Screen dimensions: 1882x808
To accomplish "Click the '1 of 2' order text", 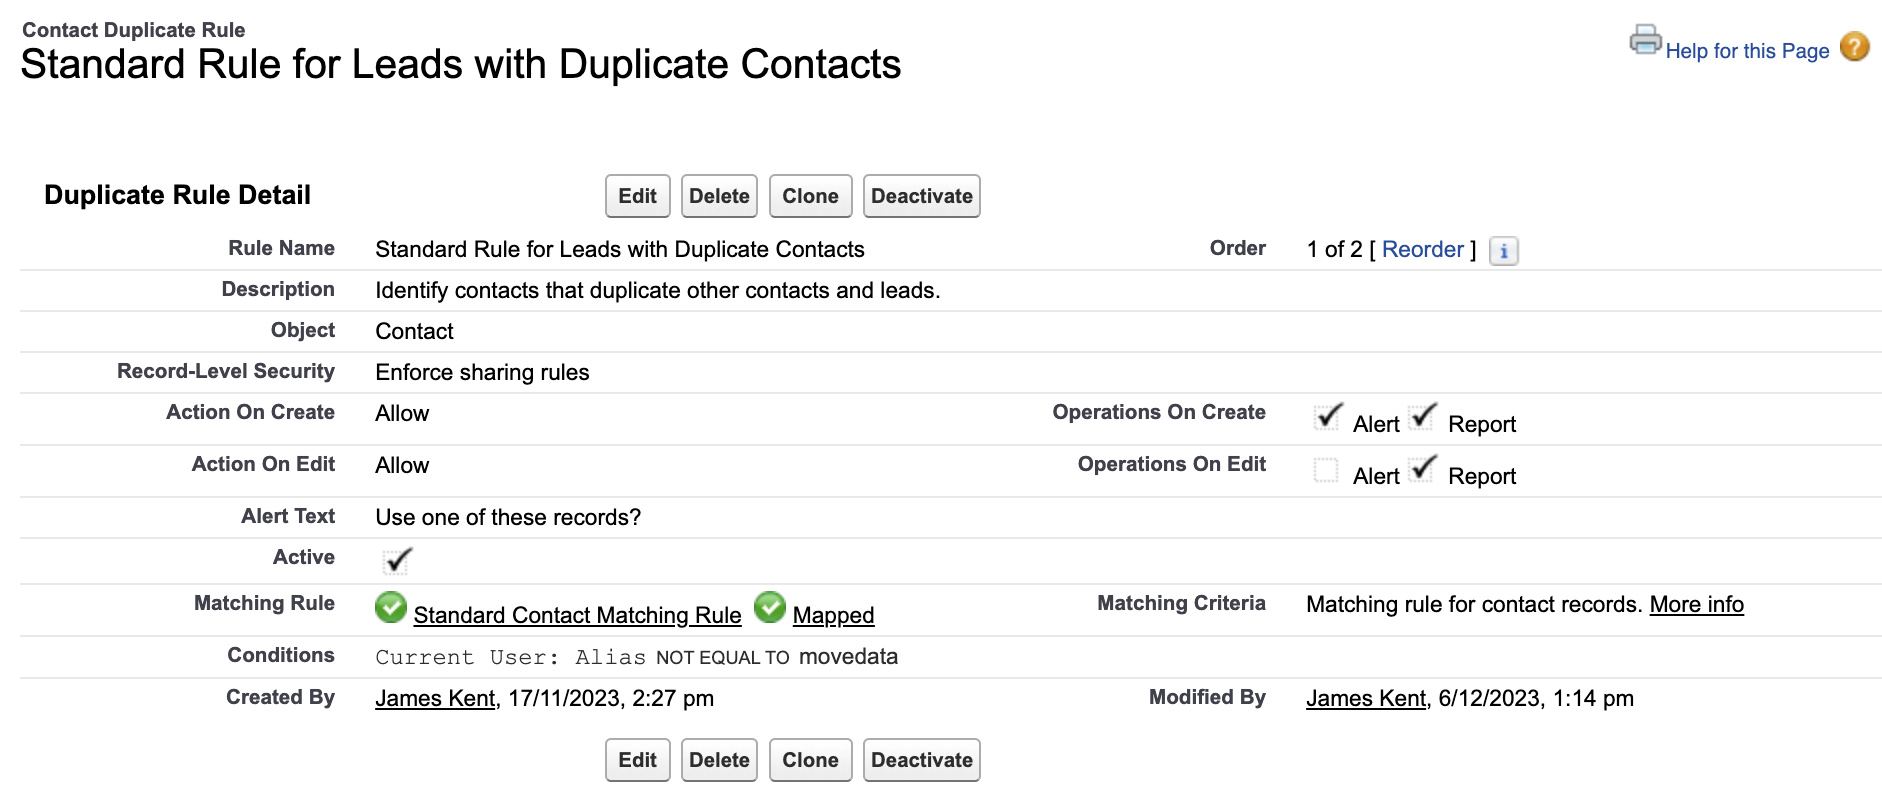I will coord(1334,249).
